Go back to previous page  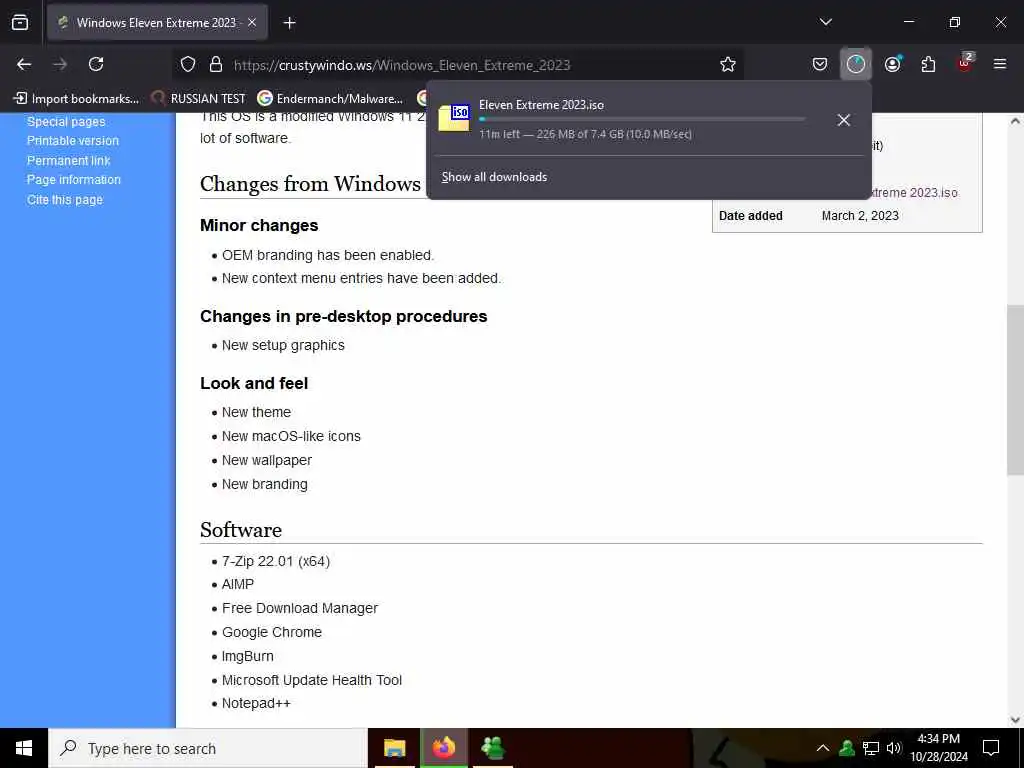tap(24, 64)
